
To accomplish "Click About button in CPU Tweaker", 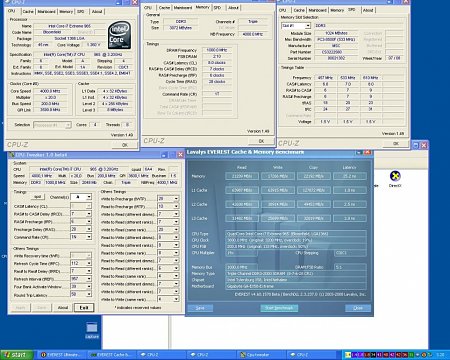I will tap(63, 307).
